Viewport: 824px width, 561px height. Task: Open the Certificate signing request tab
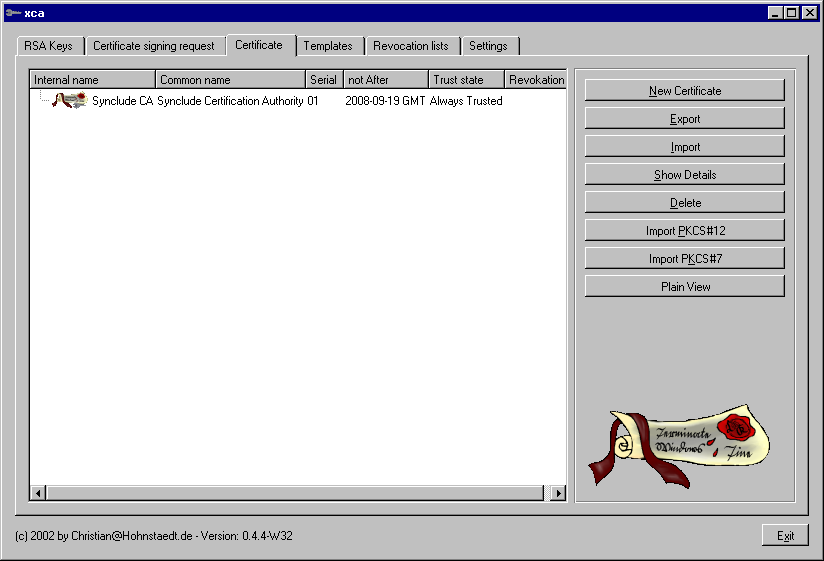(x=154, y=46)
